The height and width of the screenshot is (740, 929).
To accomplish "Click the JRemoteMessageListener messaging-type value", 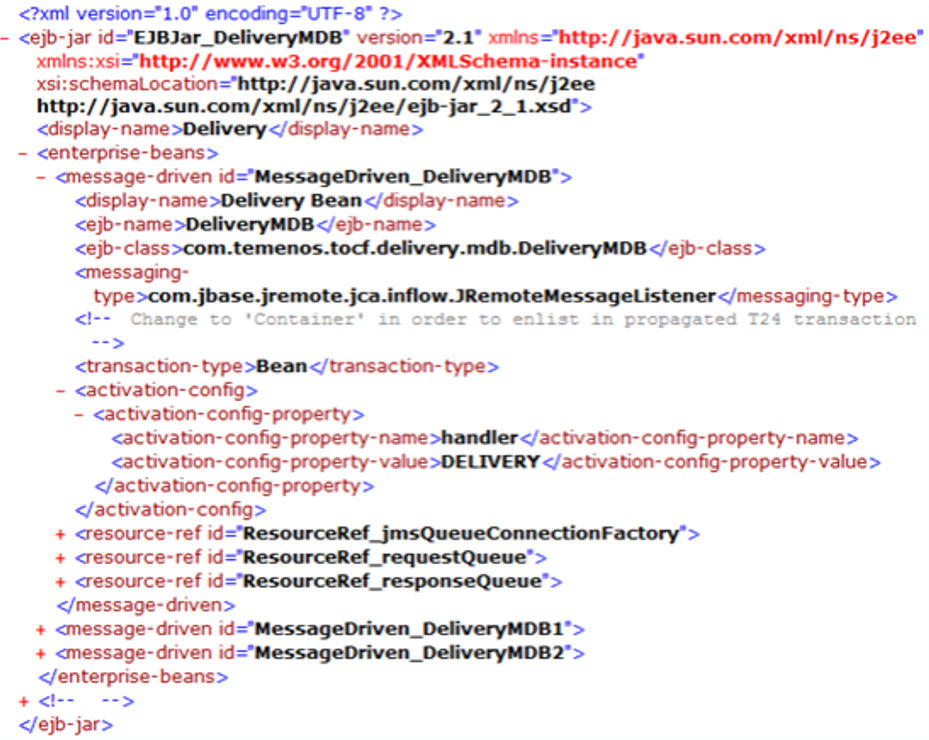I will point(433,296).
